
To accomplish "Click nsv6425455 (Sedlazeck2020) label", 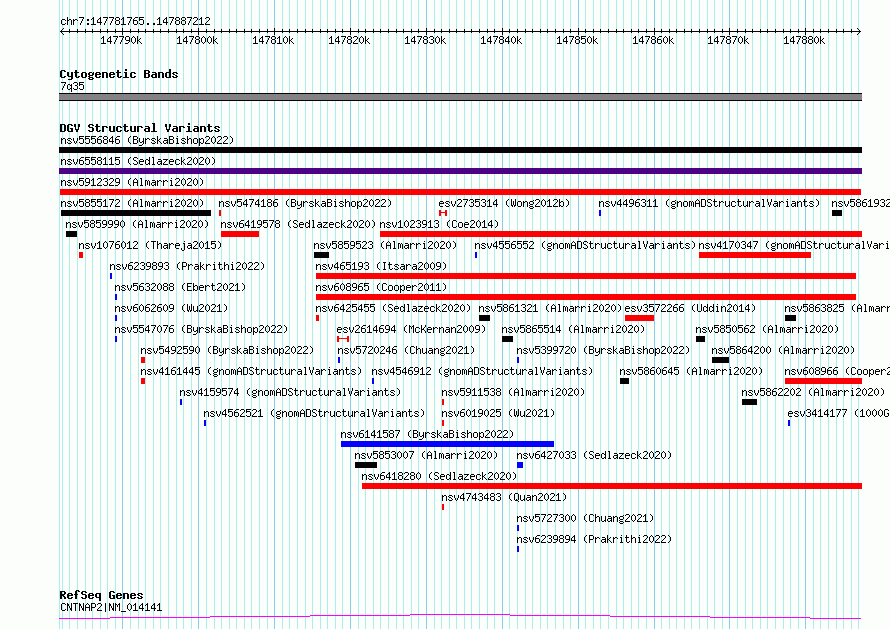I will coord(393,308).
